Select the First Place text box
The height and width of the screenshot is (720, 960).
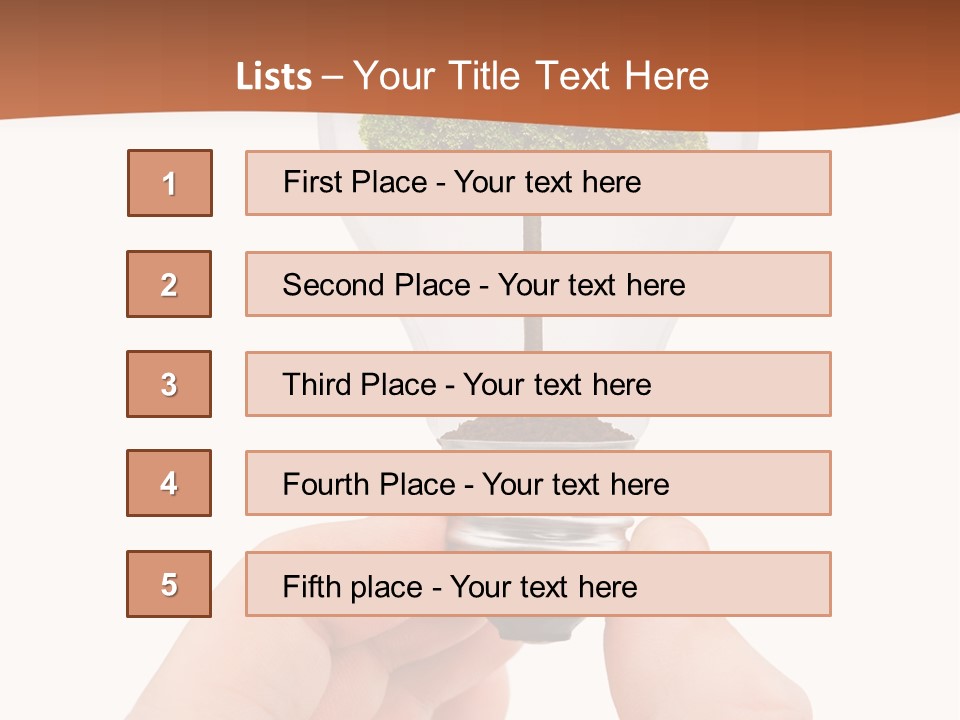[538, 183]
